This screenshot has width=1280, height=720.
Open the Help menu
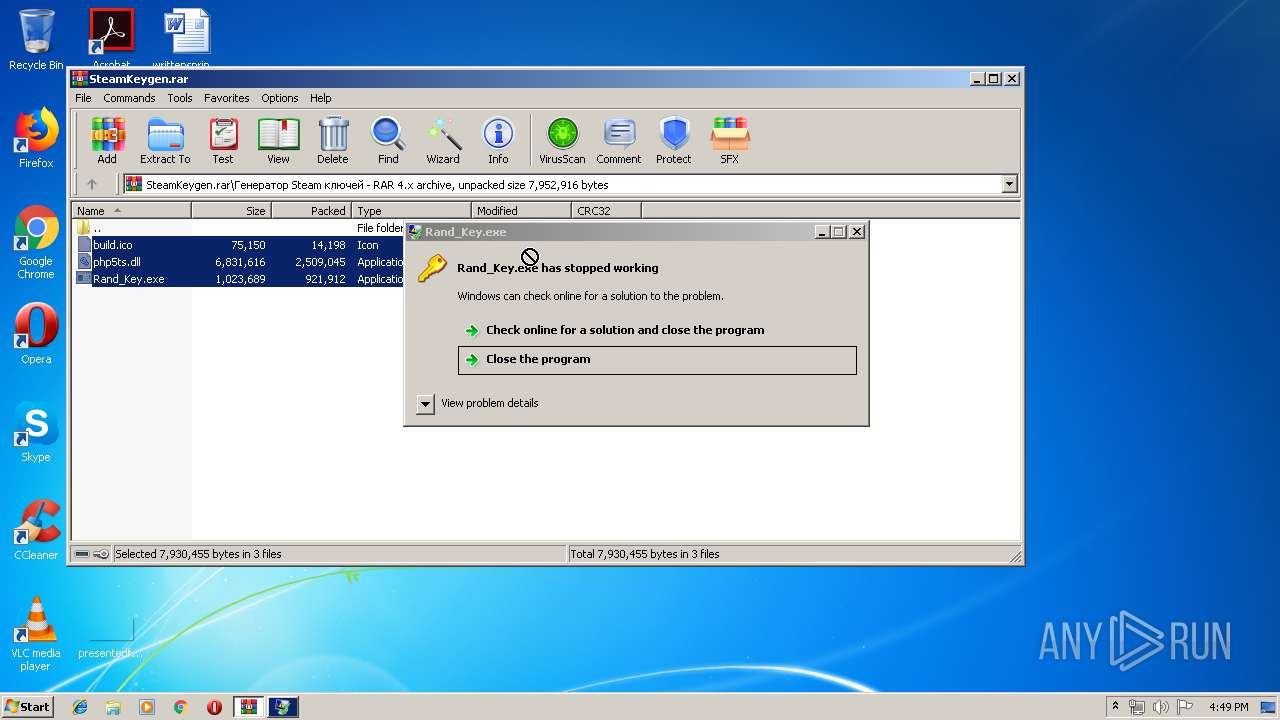[320, 98]
